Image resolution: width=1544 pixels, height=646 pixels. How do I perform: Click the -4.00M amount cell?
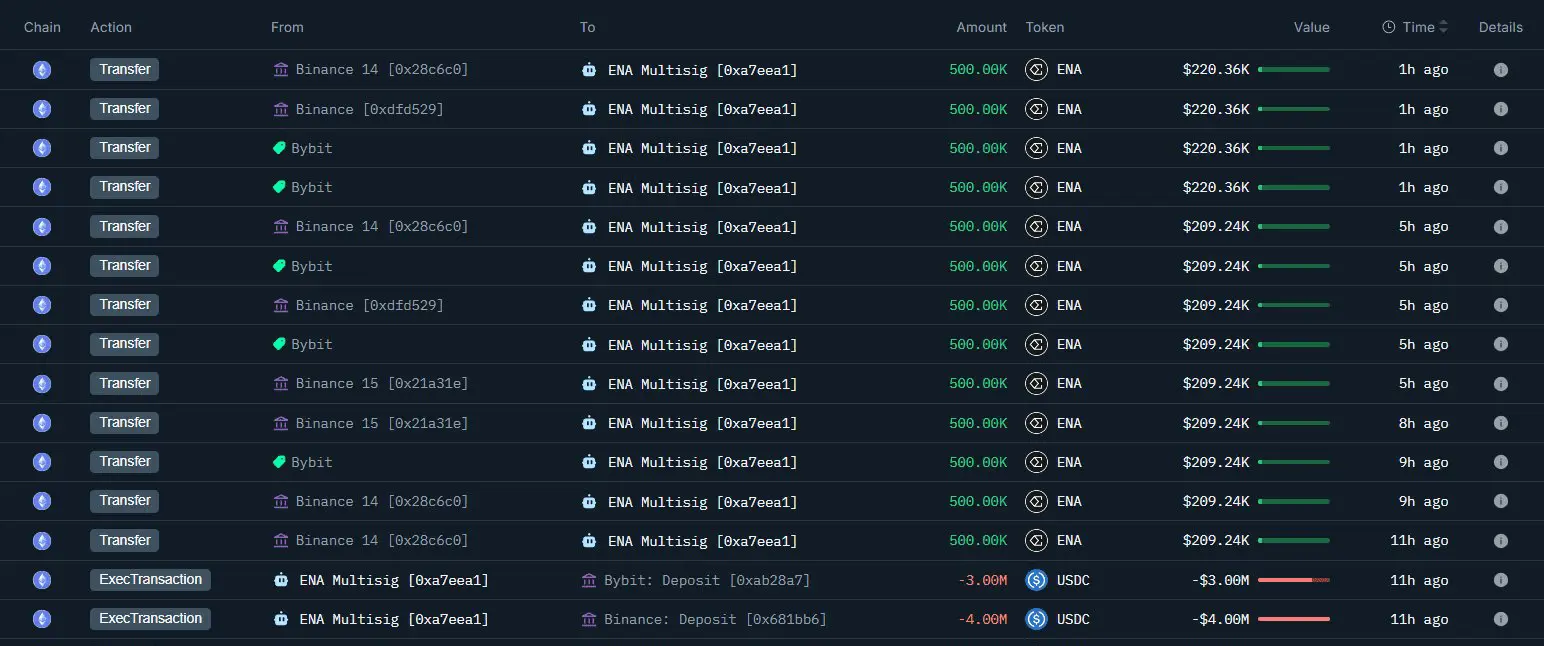(982, 619)
